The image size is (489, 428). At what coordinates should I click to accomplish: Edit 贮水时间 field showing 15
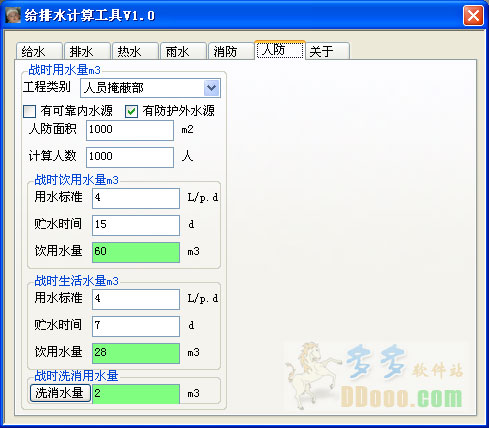coord(136,225)
